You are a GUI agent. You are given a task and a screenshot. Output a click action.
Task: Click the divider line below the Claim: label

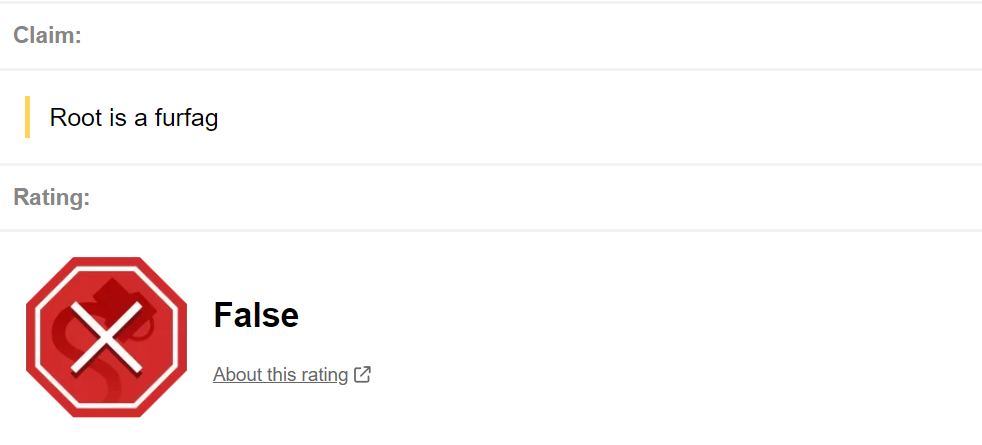pos(491,70)
